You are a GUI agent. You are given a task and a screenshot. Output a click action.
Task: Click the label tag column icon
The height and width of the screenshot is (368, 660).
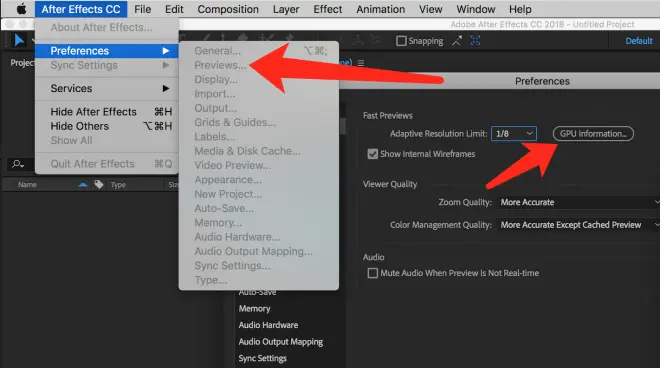pos(98,184)
